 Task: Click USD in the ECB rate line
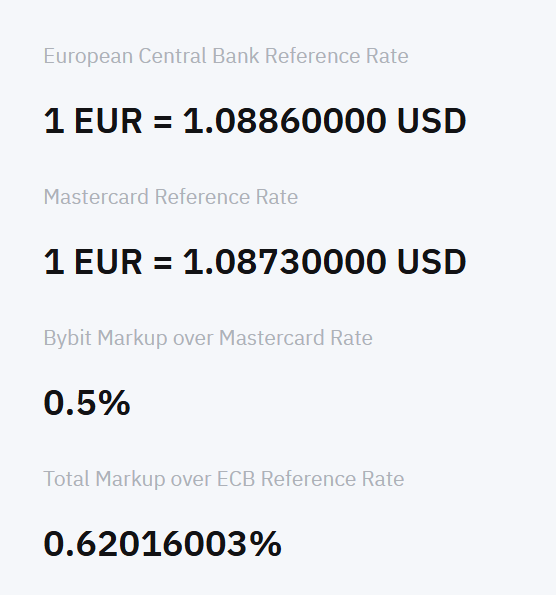[x=432, y=121]
